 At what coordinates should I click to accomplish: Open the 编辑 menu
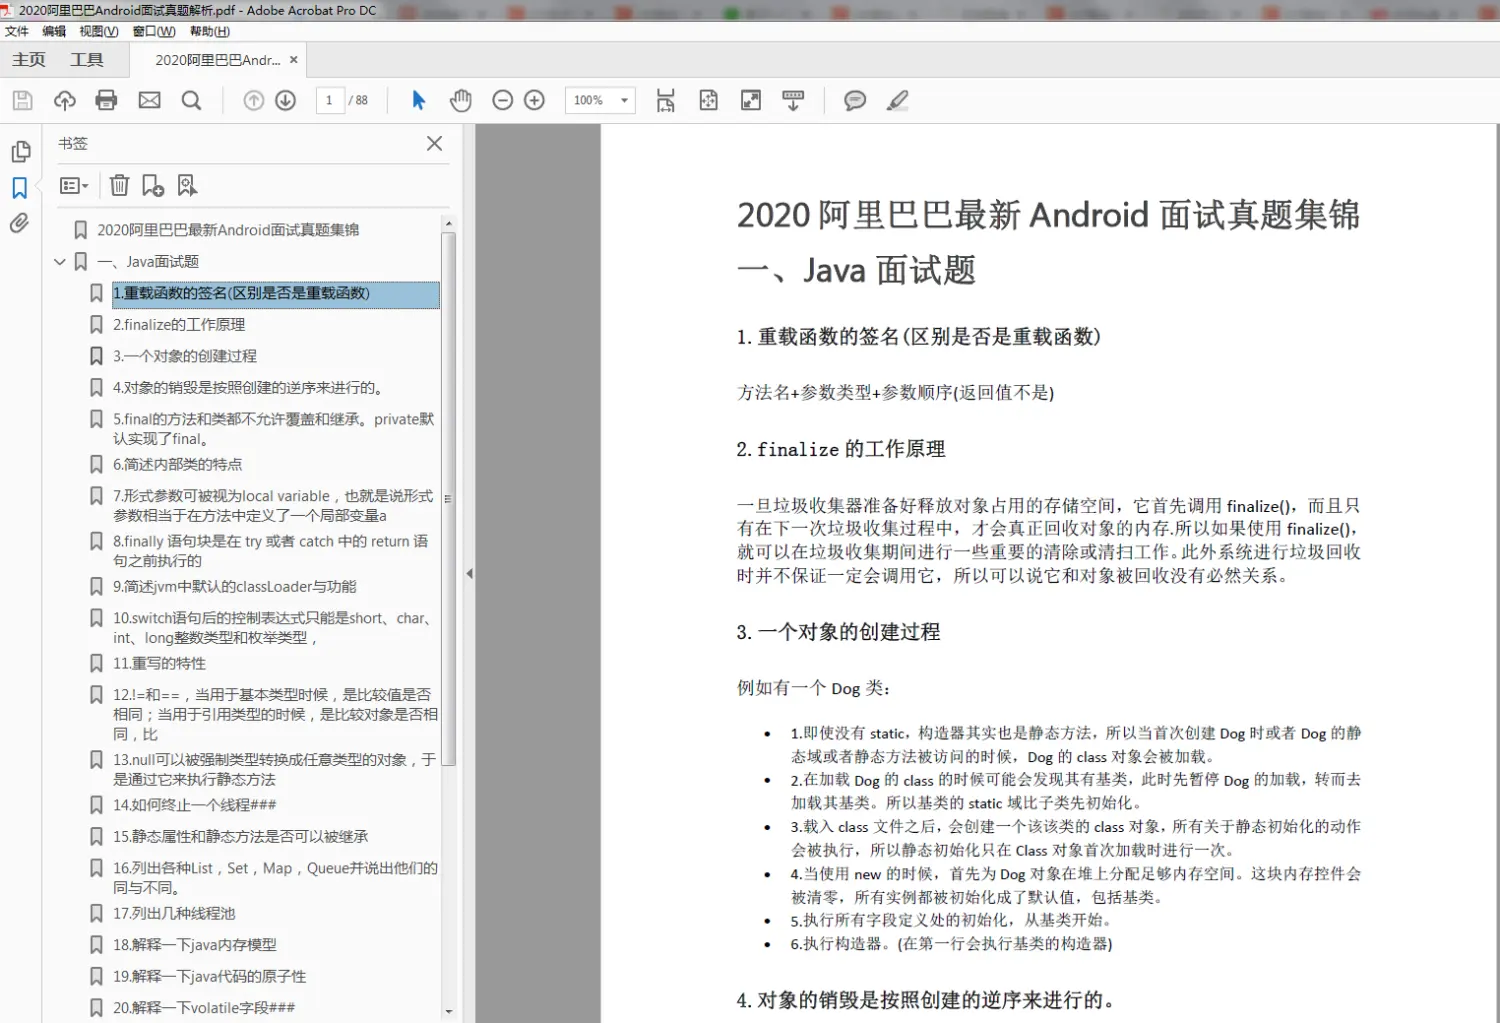pyautogui.click(x=54, y=31)
